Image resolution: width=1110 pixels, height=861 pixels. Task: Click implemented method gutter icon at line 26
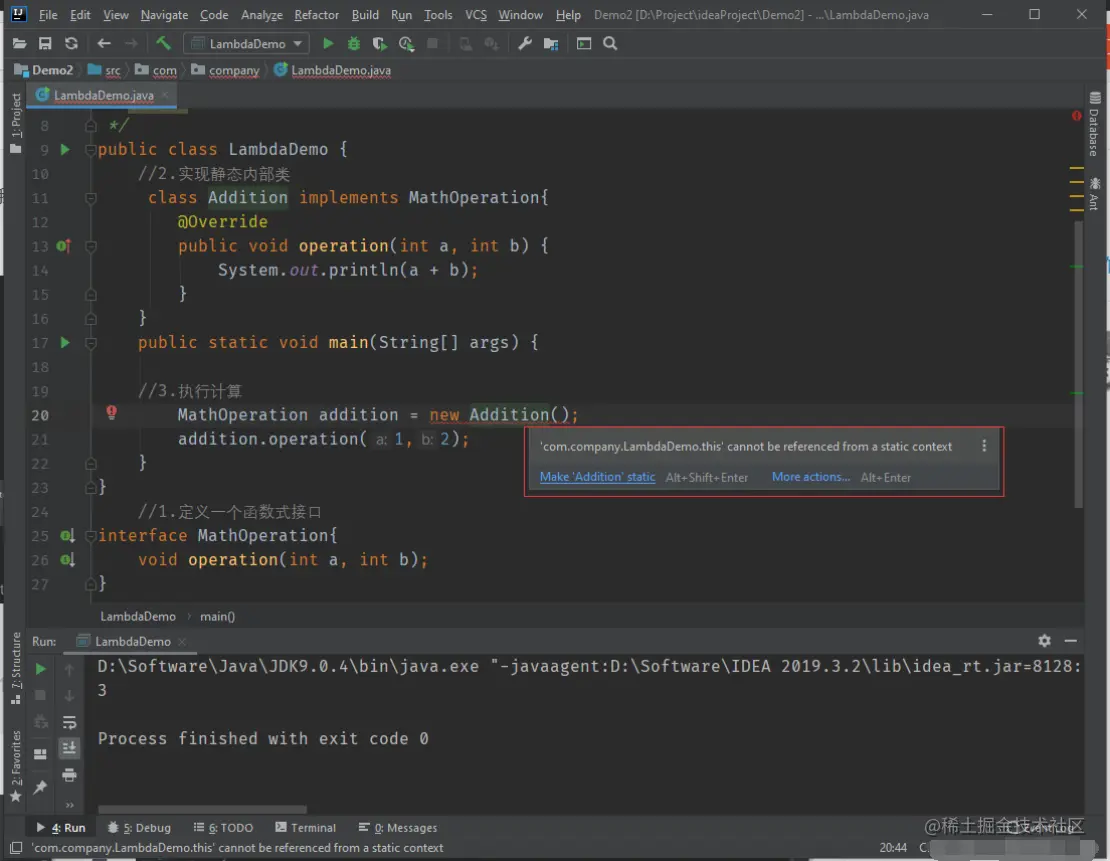67,560
